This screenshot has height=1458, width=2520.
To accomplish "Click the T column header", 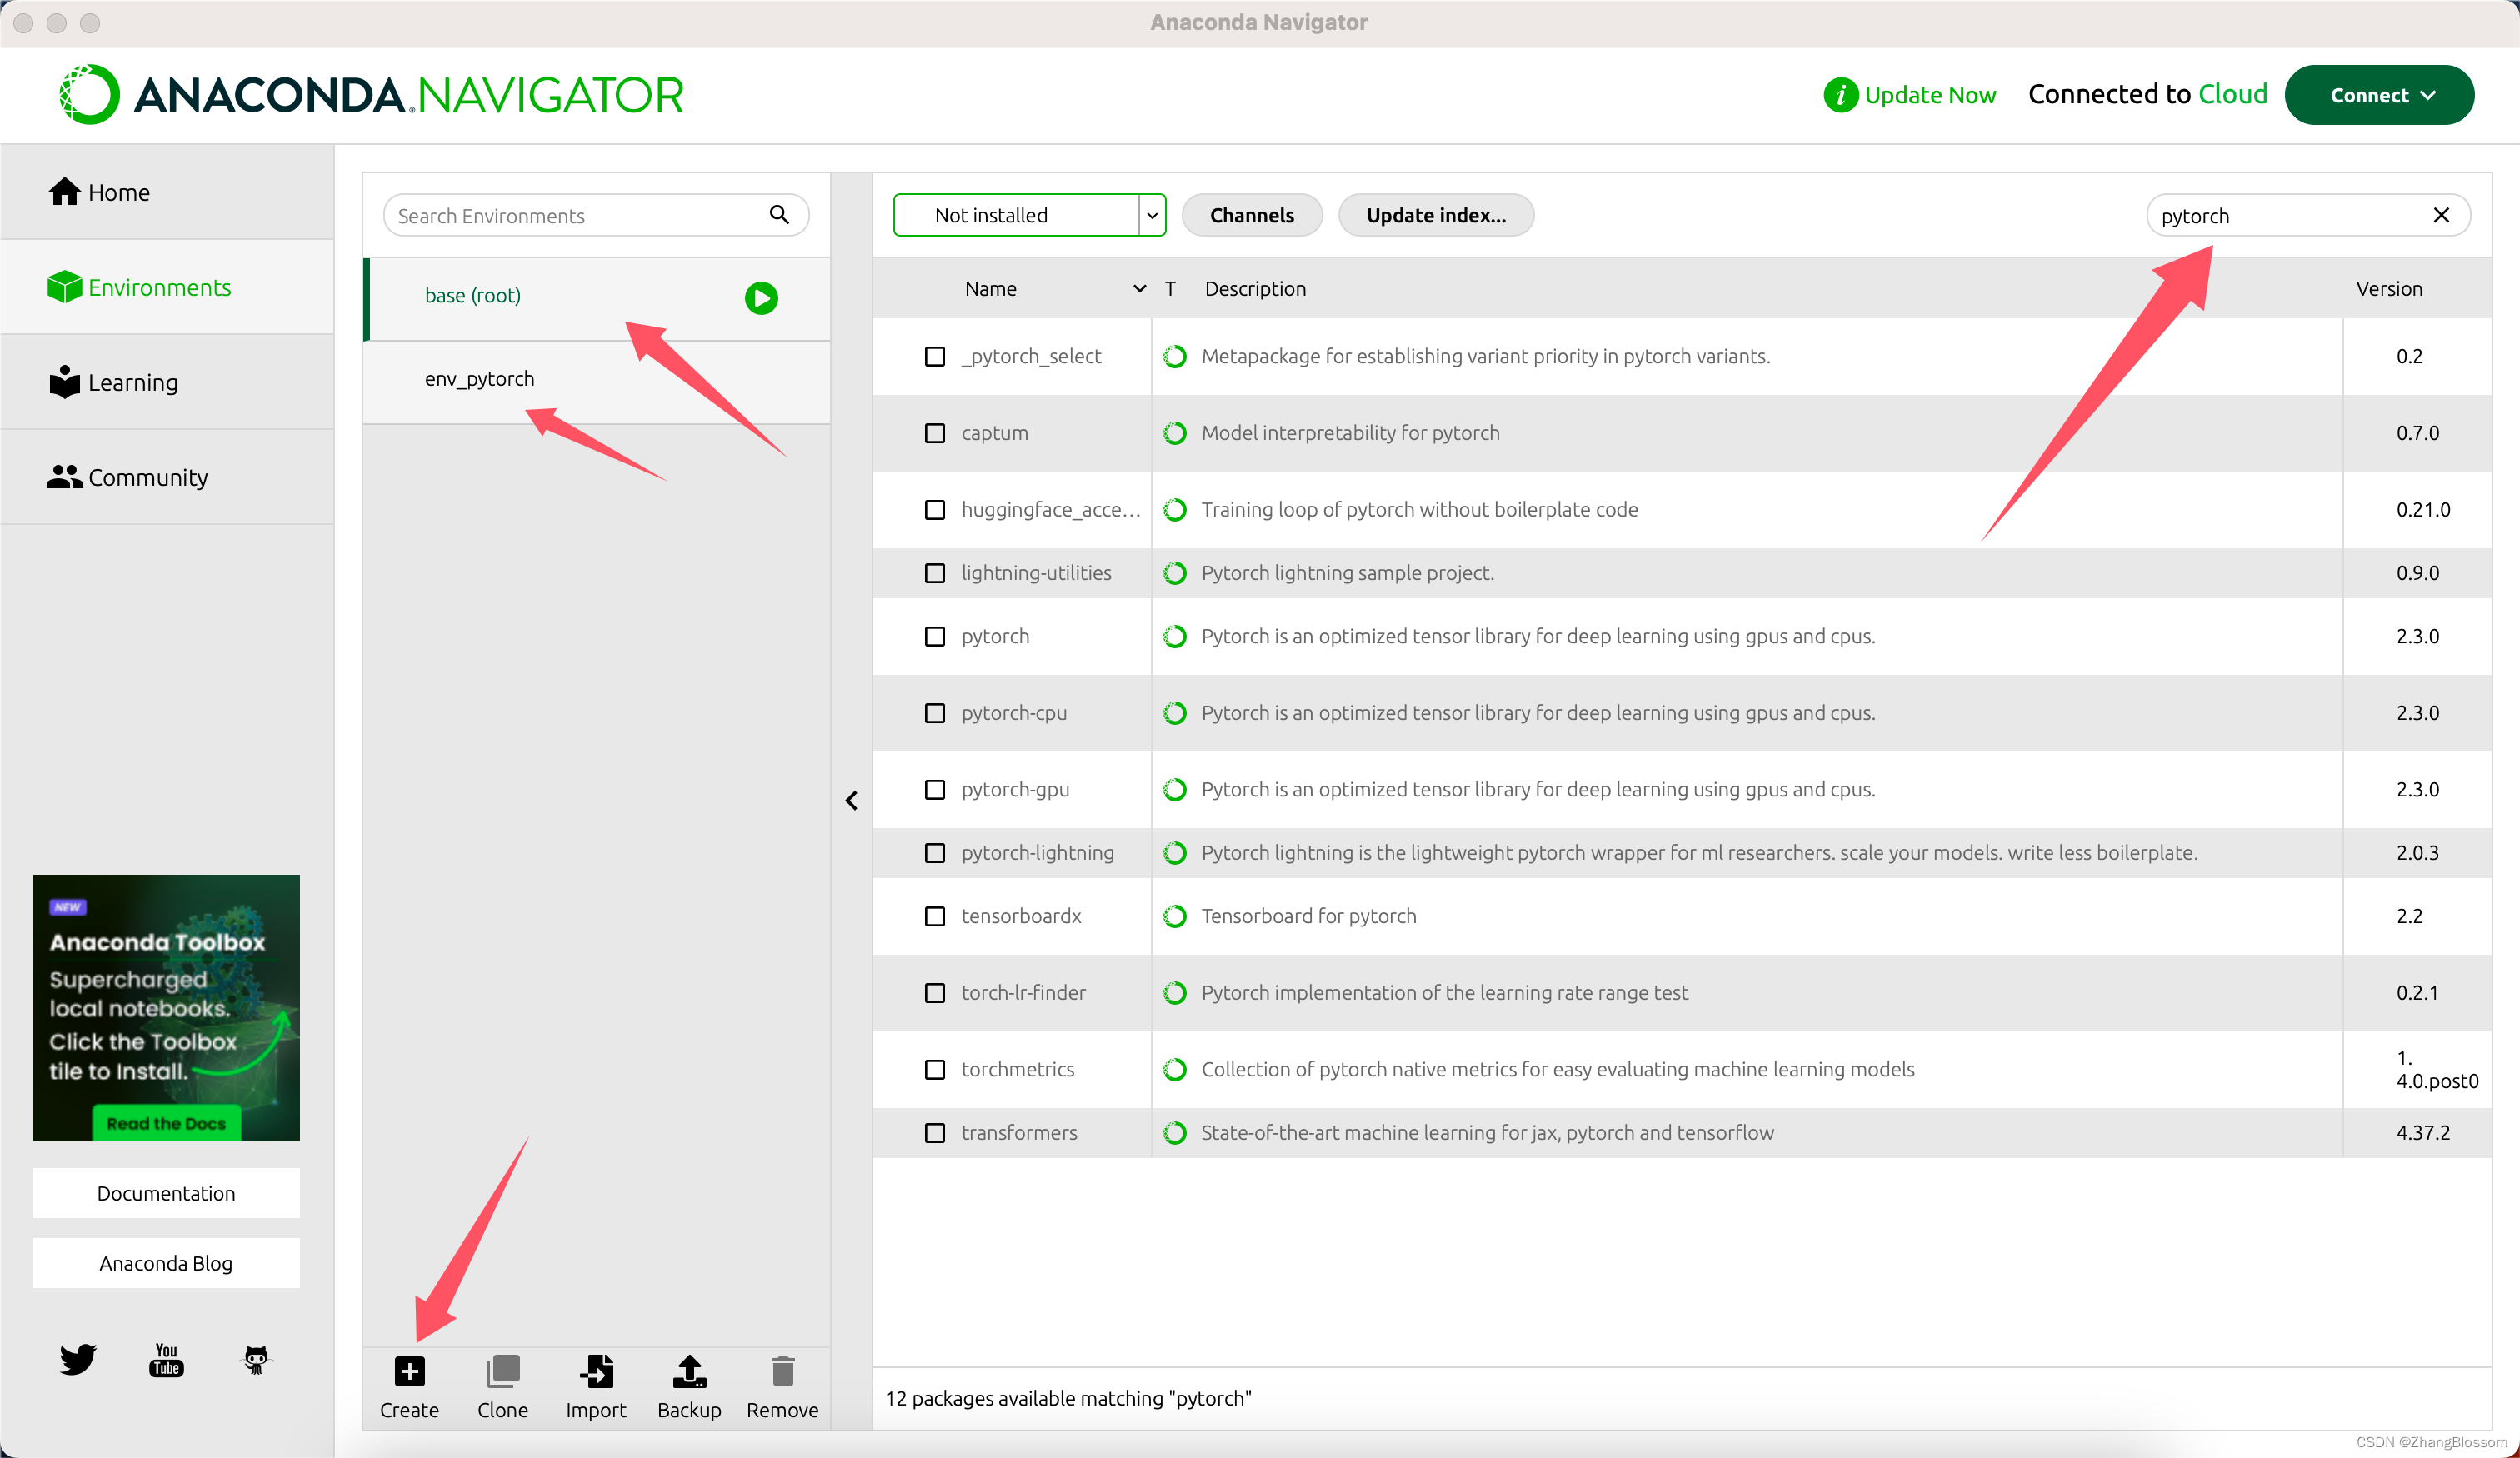I will tap(1169, 288).
